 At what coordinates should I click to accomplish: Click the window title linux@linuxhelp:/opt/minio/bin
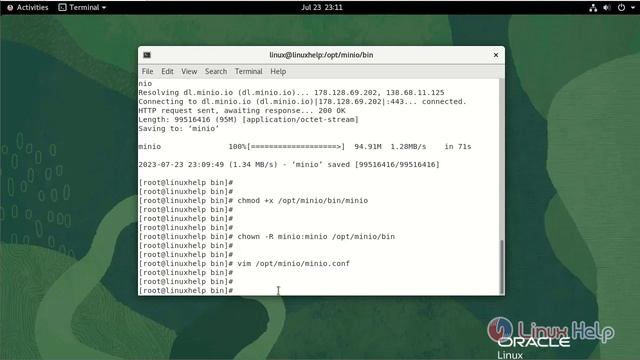[x=321, y=55]
